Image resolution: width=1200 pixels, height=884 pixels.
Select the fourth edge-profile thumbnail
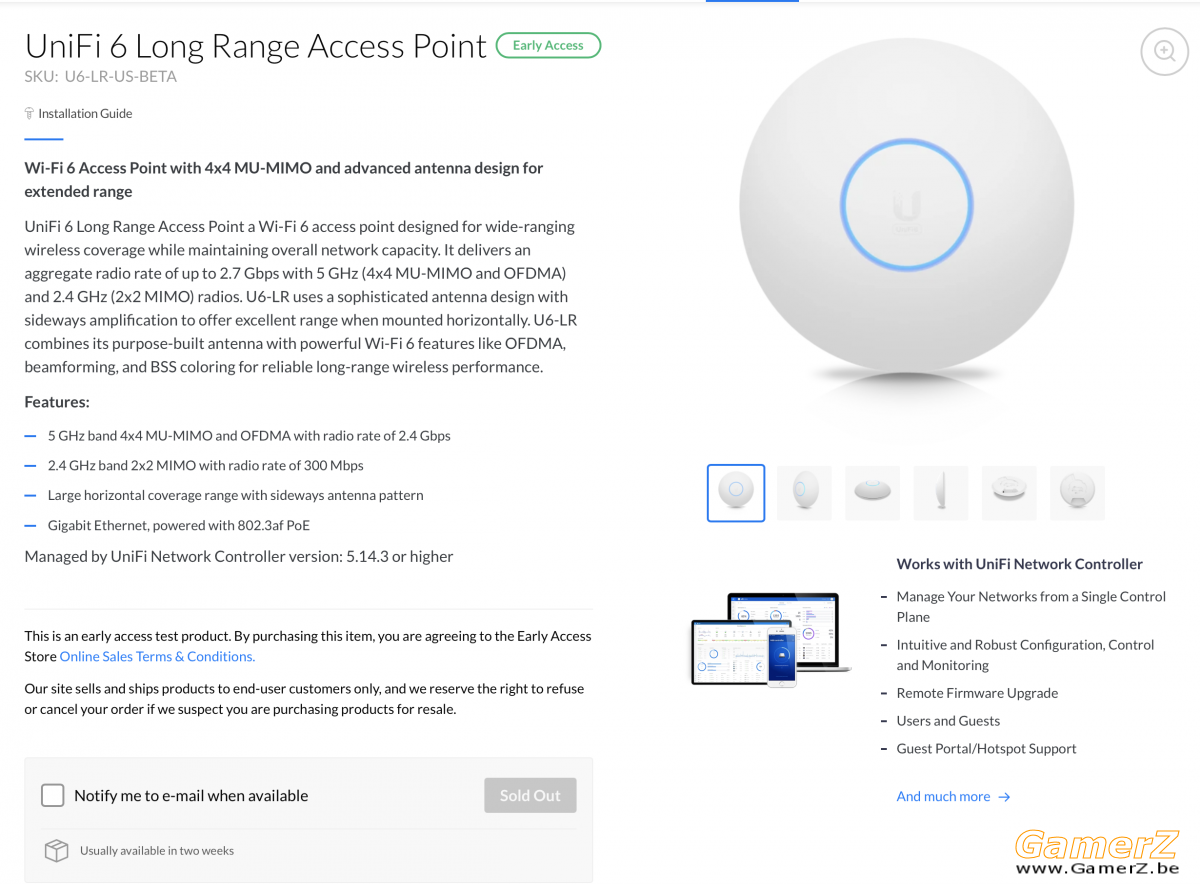941,493
